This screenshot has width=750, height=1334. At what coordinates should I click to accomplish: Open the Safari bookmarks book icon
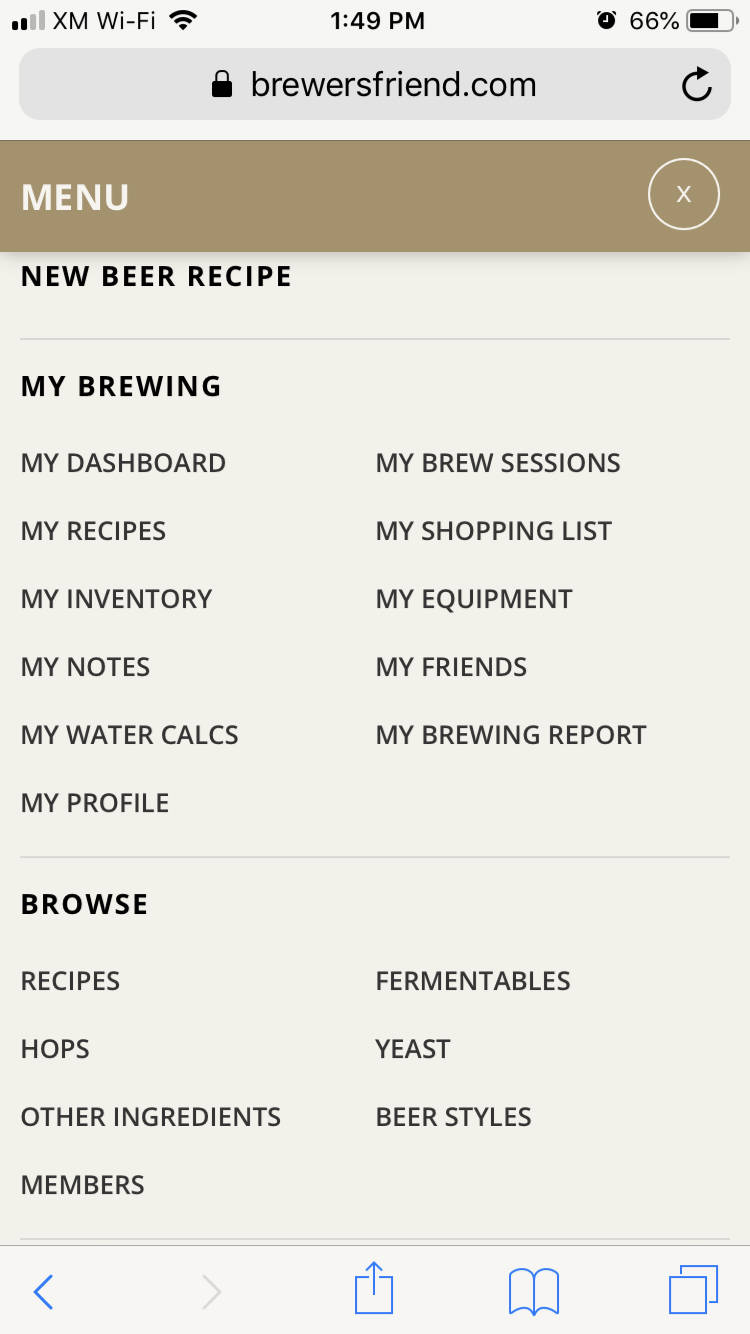coord(534,1291)
